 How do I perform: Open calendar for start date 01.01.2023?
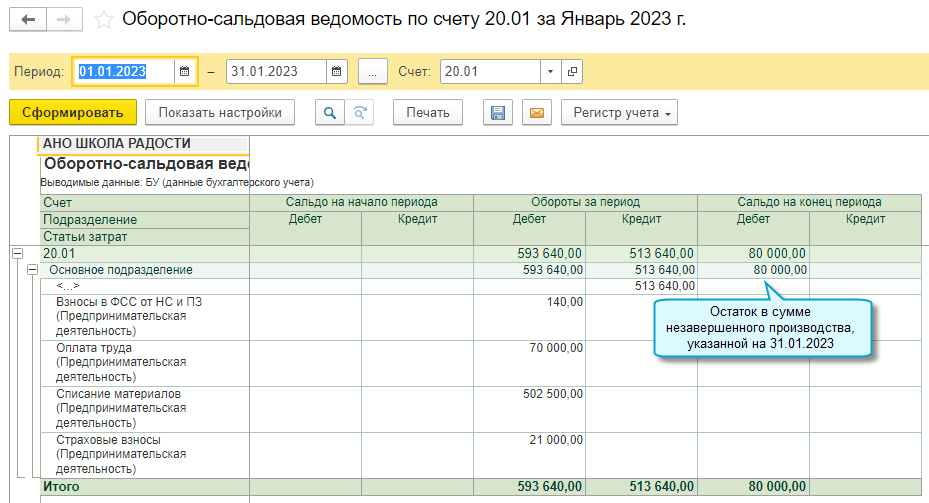pyautogui.click(x=185, y=72)
